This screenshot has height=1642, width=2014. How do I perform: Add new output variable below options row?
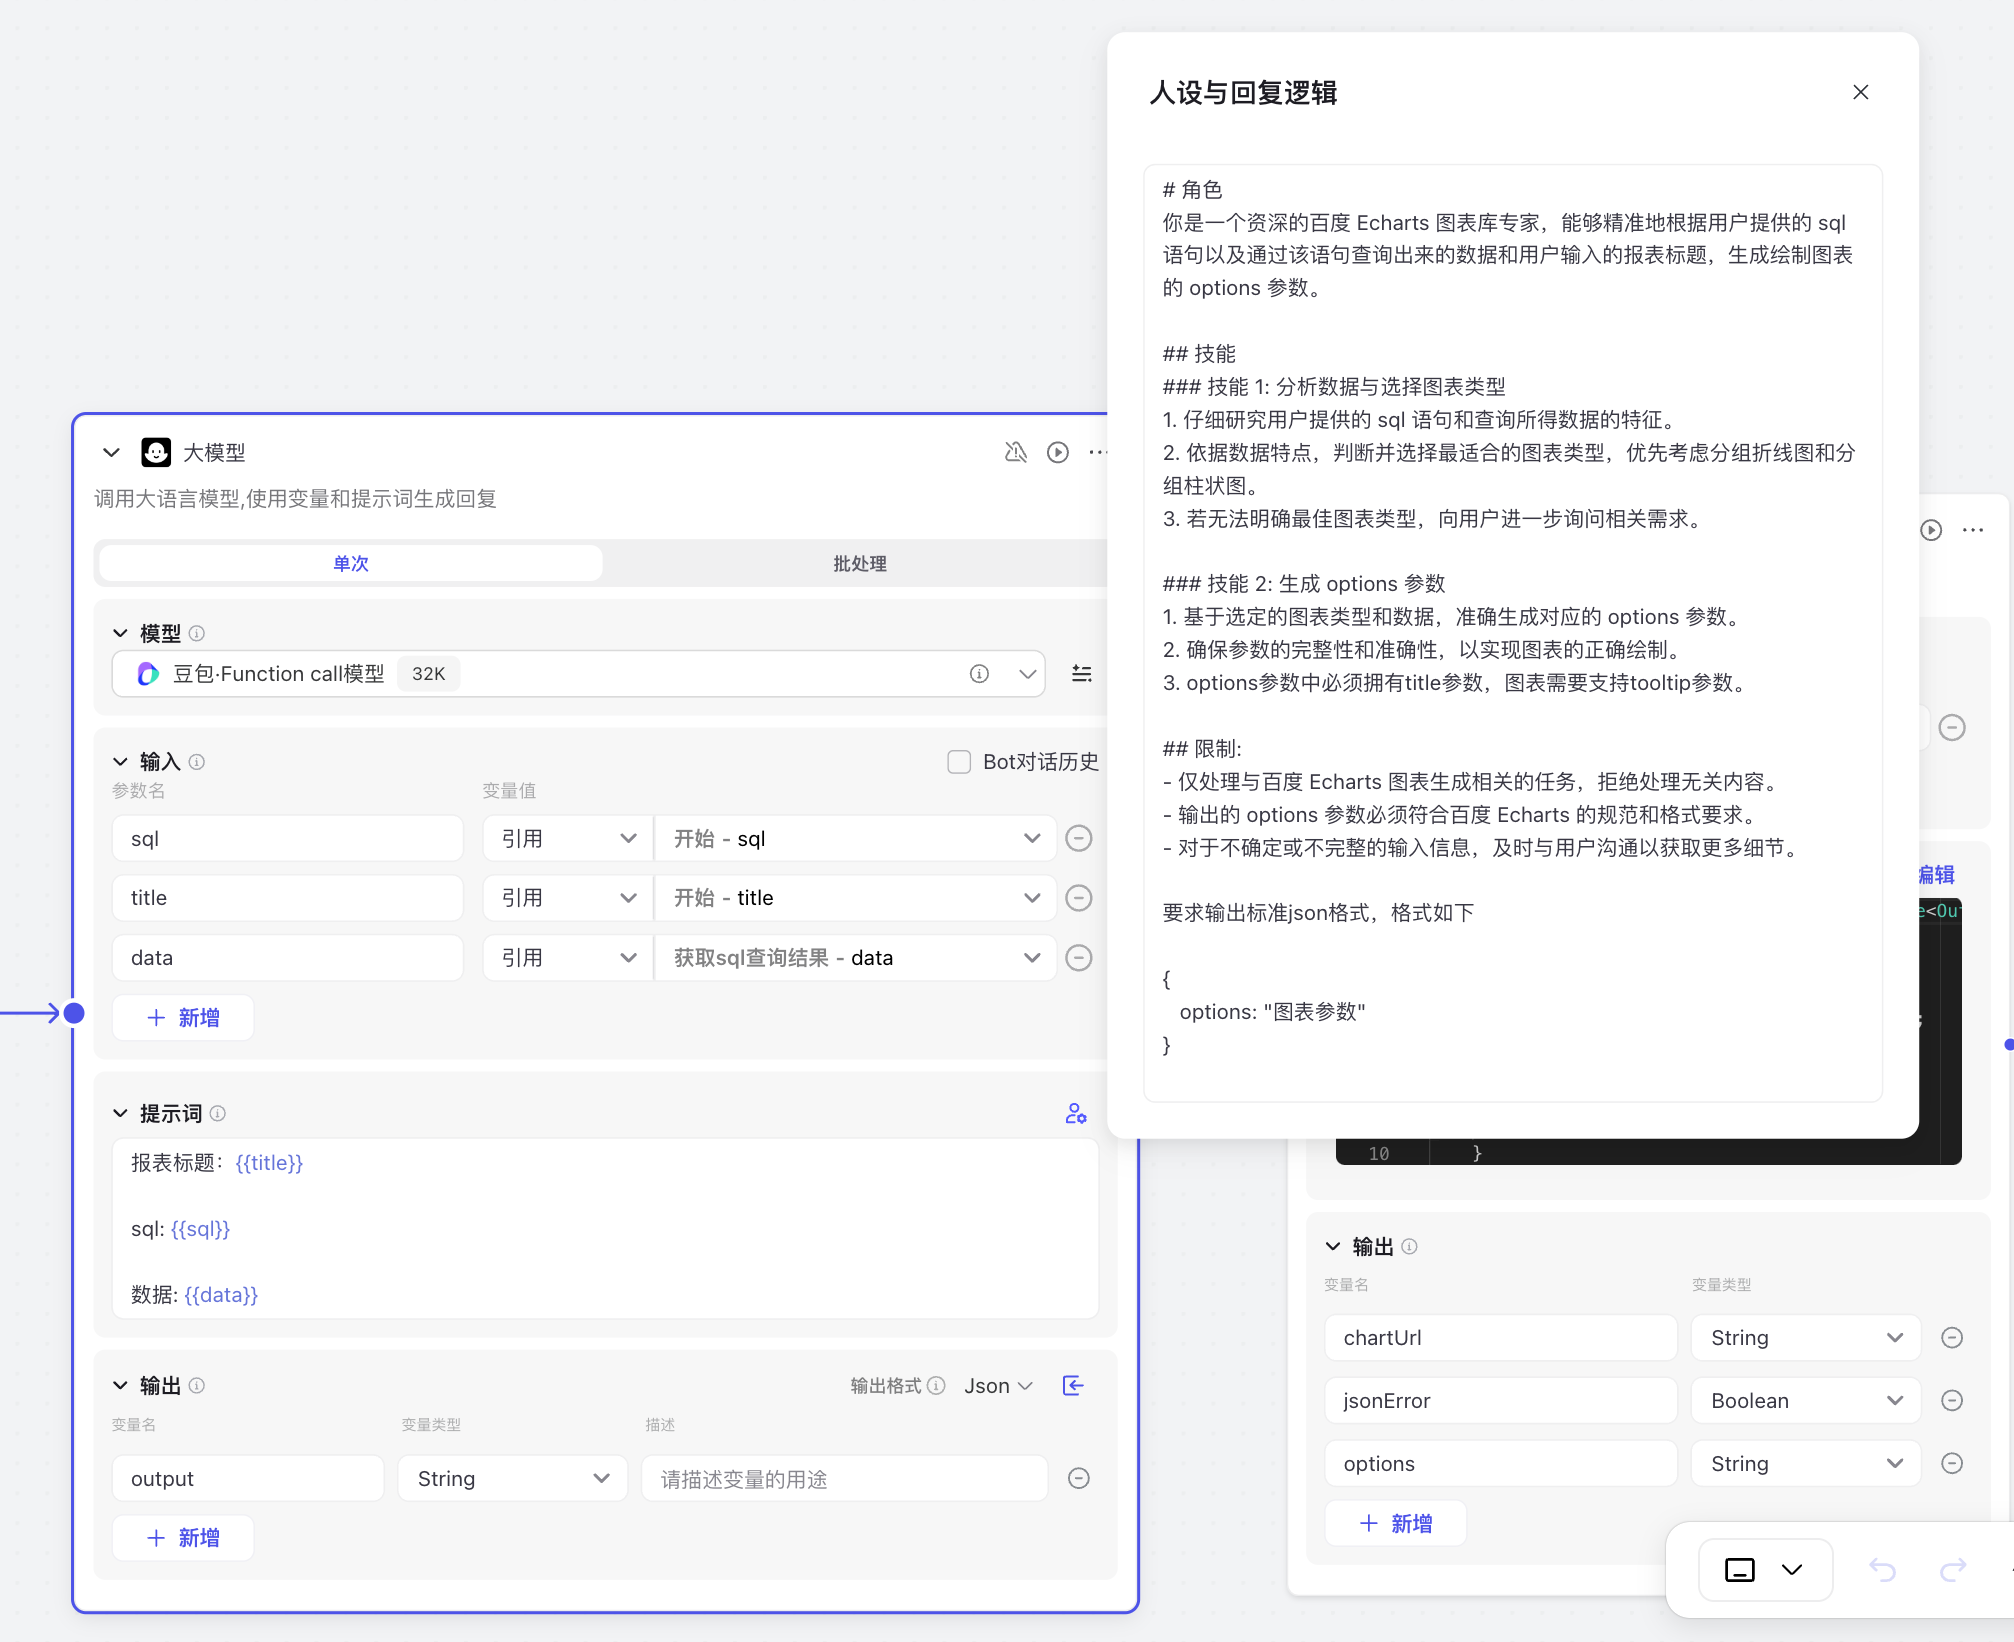(x=1395, y=1523)
